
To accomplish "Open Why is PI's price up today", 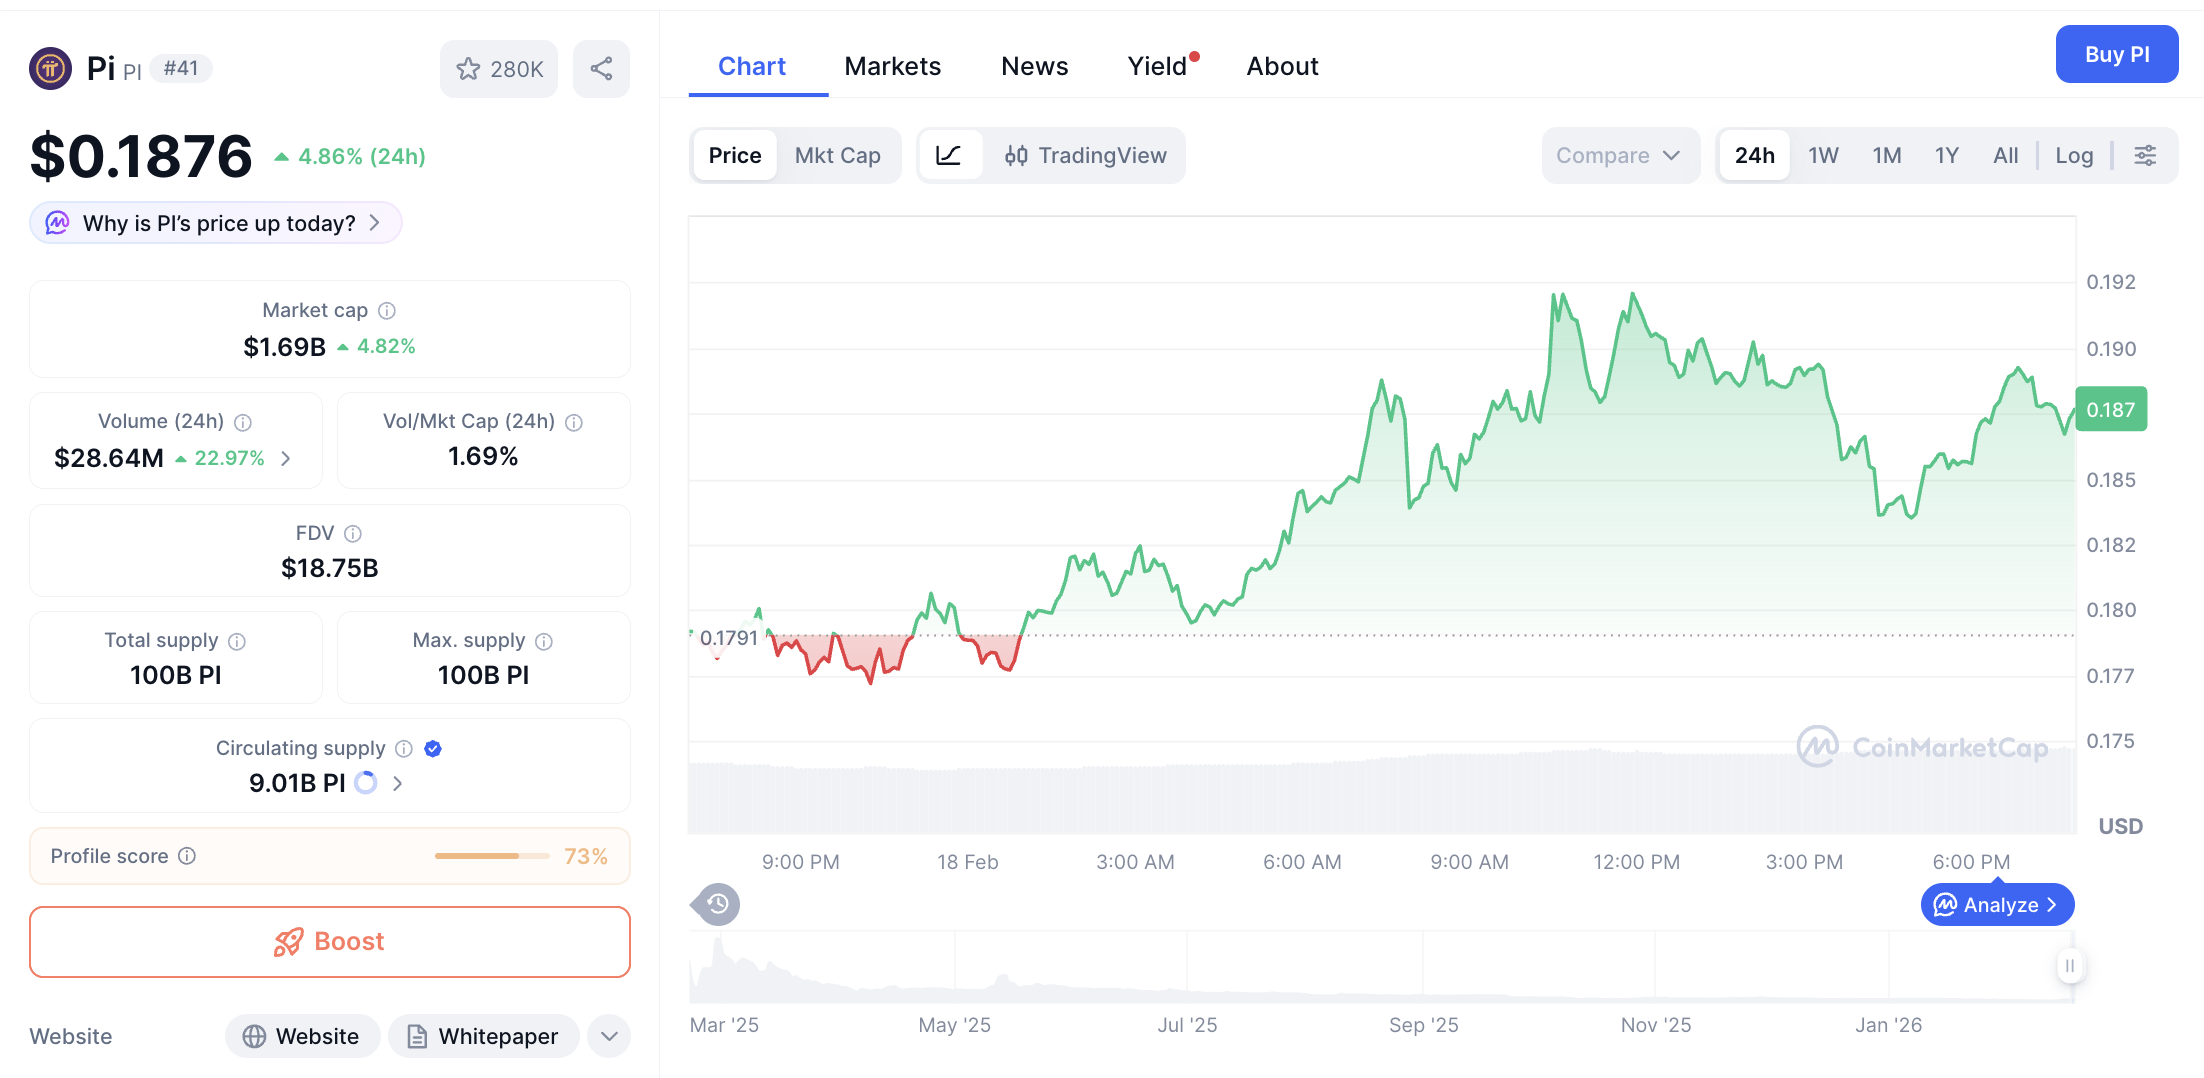I will pos(214,223).
